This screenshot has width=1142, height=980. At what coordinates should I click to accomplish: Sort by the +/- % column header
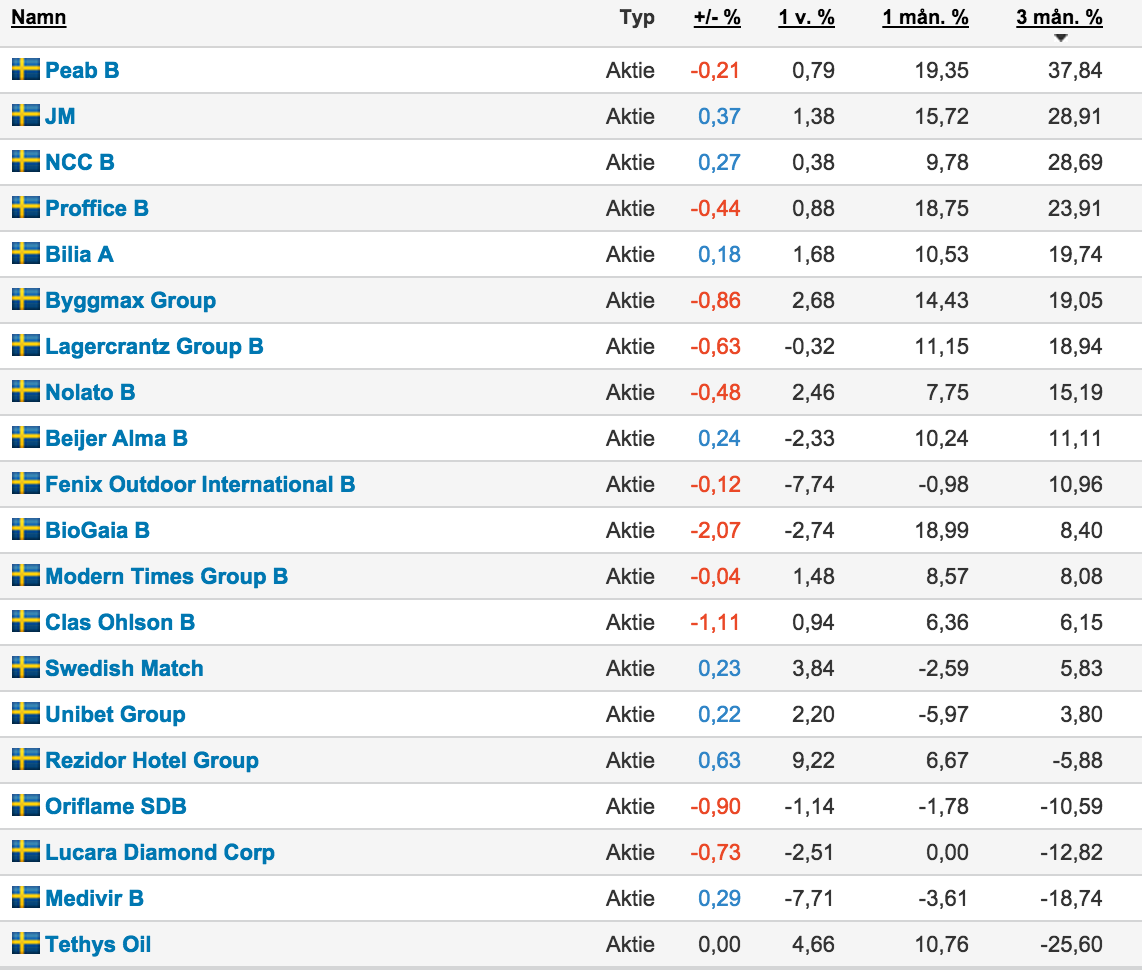pos(717,17)
